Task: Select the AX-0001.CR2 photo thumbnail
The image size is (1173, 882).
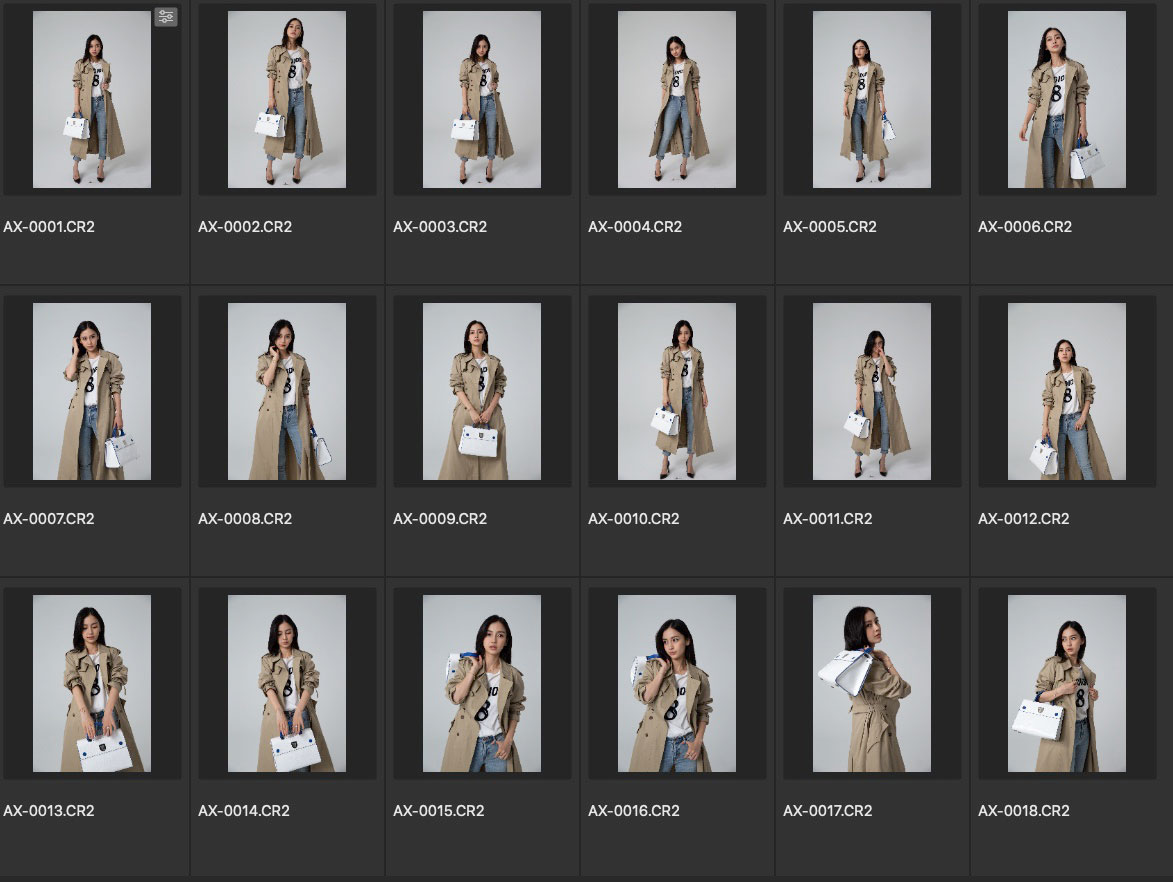Action: coord(92,100)
